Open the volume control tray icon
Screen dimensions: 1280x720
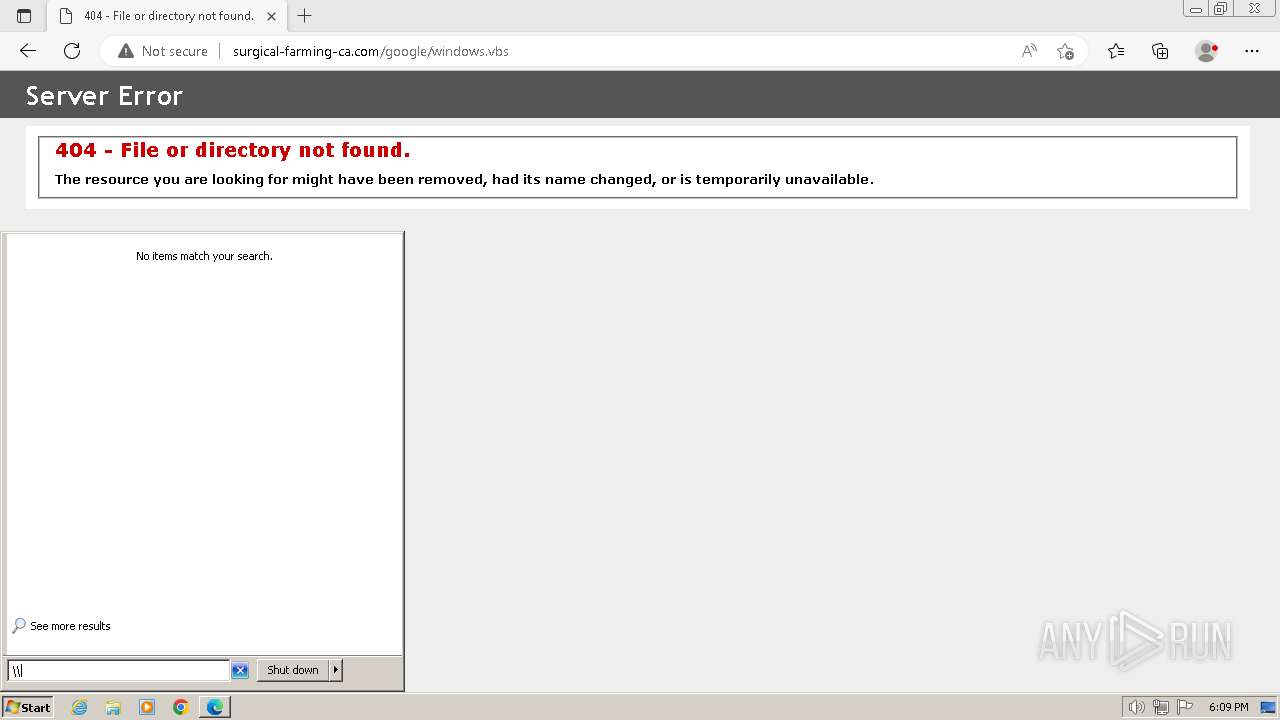[1137, 707]
